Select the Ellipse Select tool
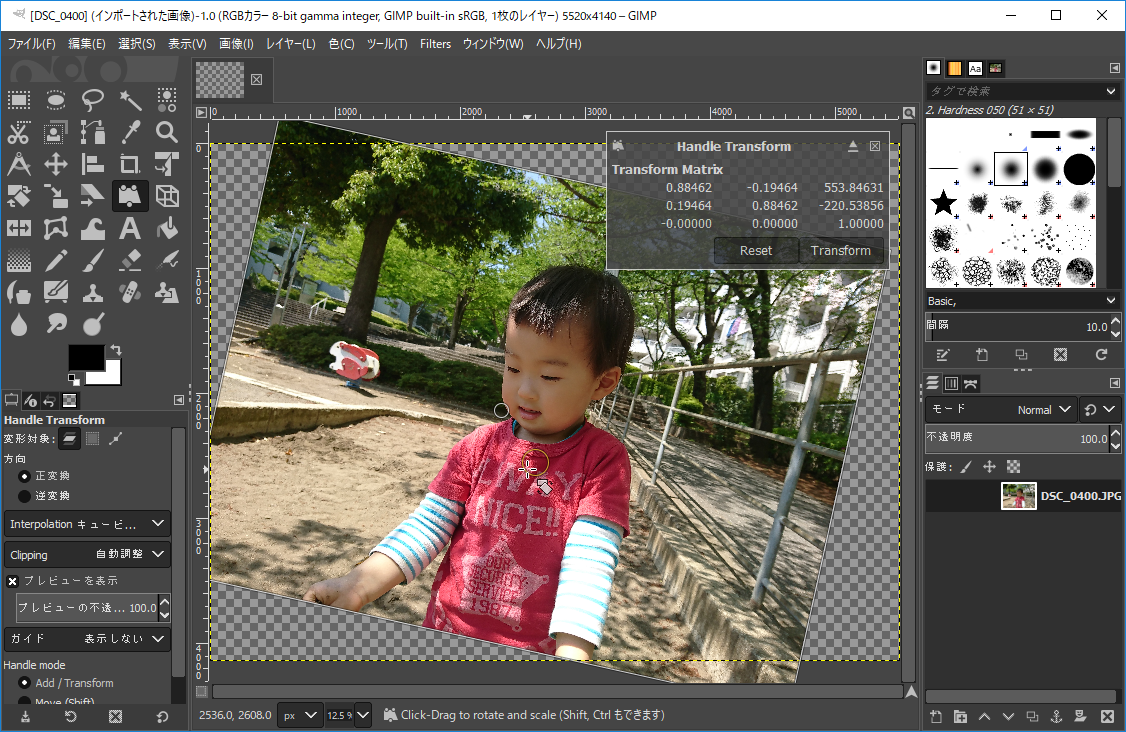Screen dimensions: 1126x732 (x=56, y=100)
